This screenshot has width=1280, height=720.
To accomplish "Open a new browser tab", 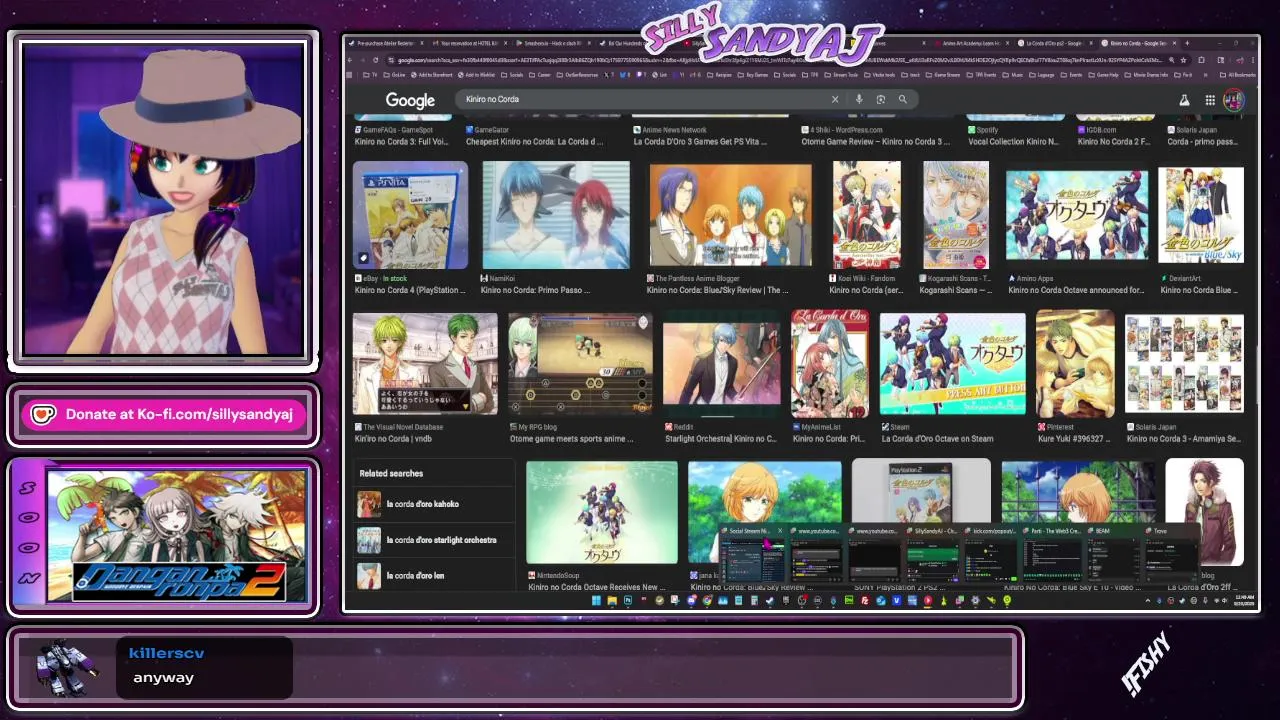I will coord(1187,43).
